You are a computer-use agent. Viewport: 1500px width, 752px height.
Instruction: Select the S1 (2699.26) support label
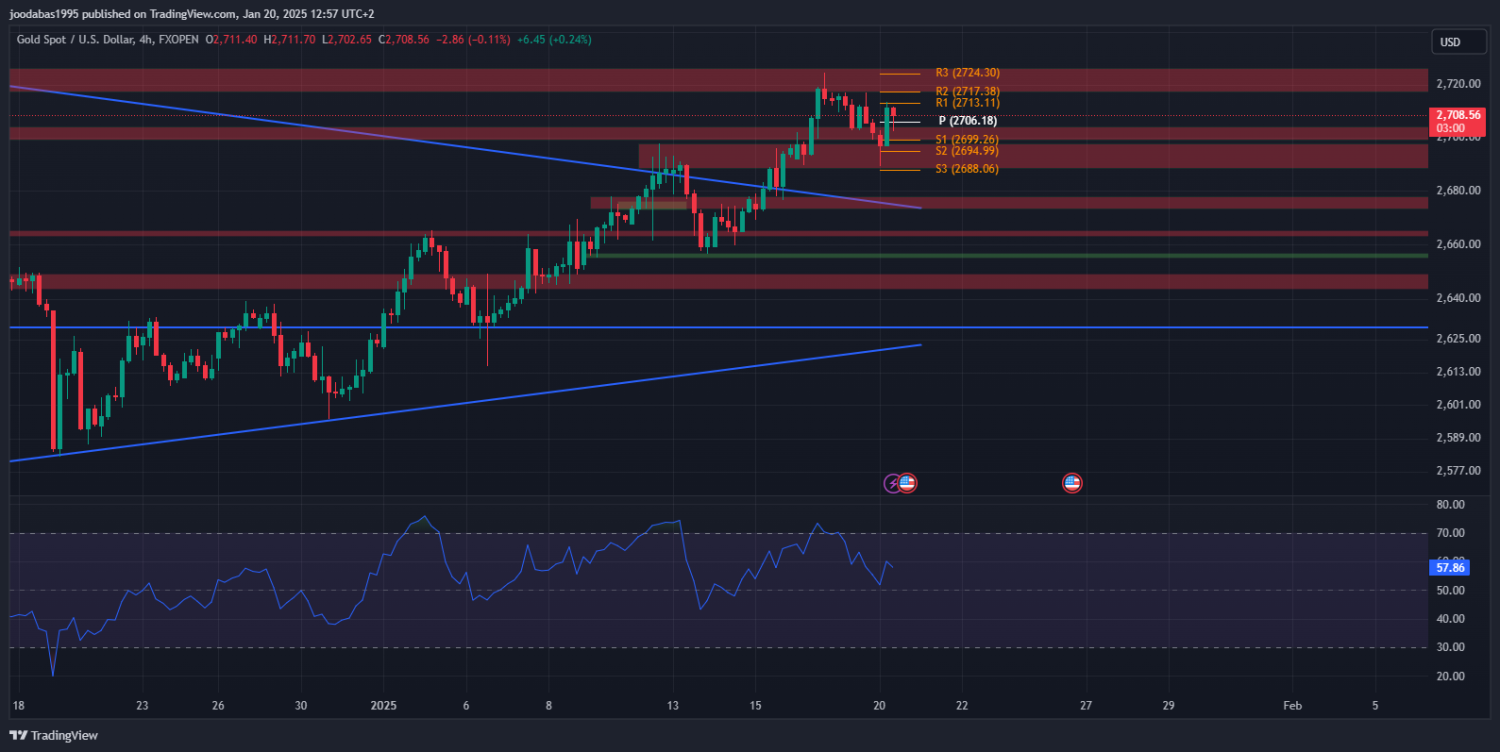coord(967,139)
